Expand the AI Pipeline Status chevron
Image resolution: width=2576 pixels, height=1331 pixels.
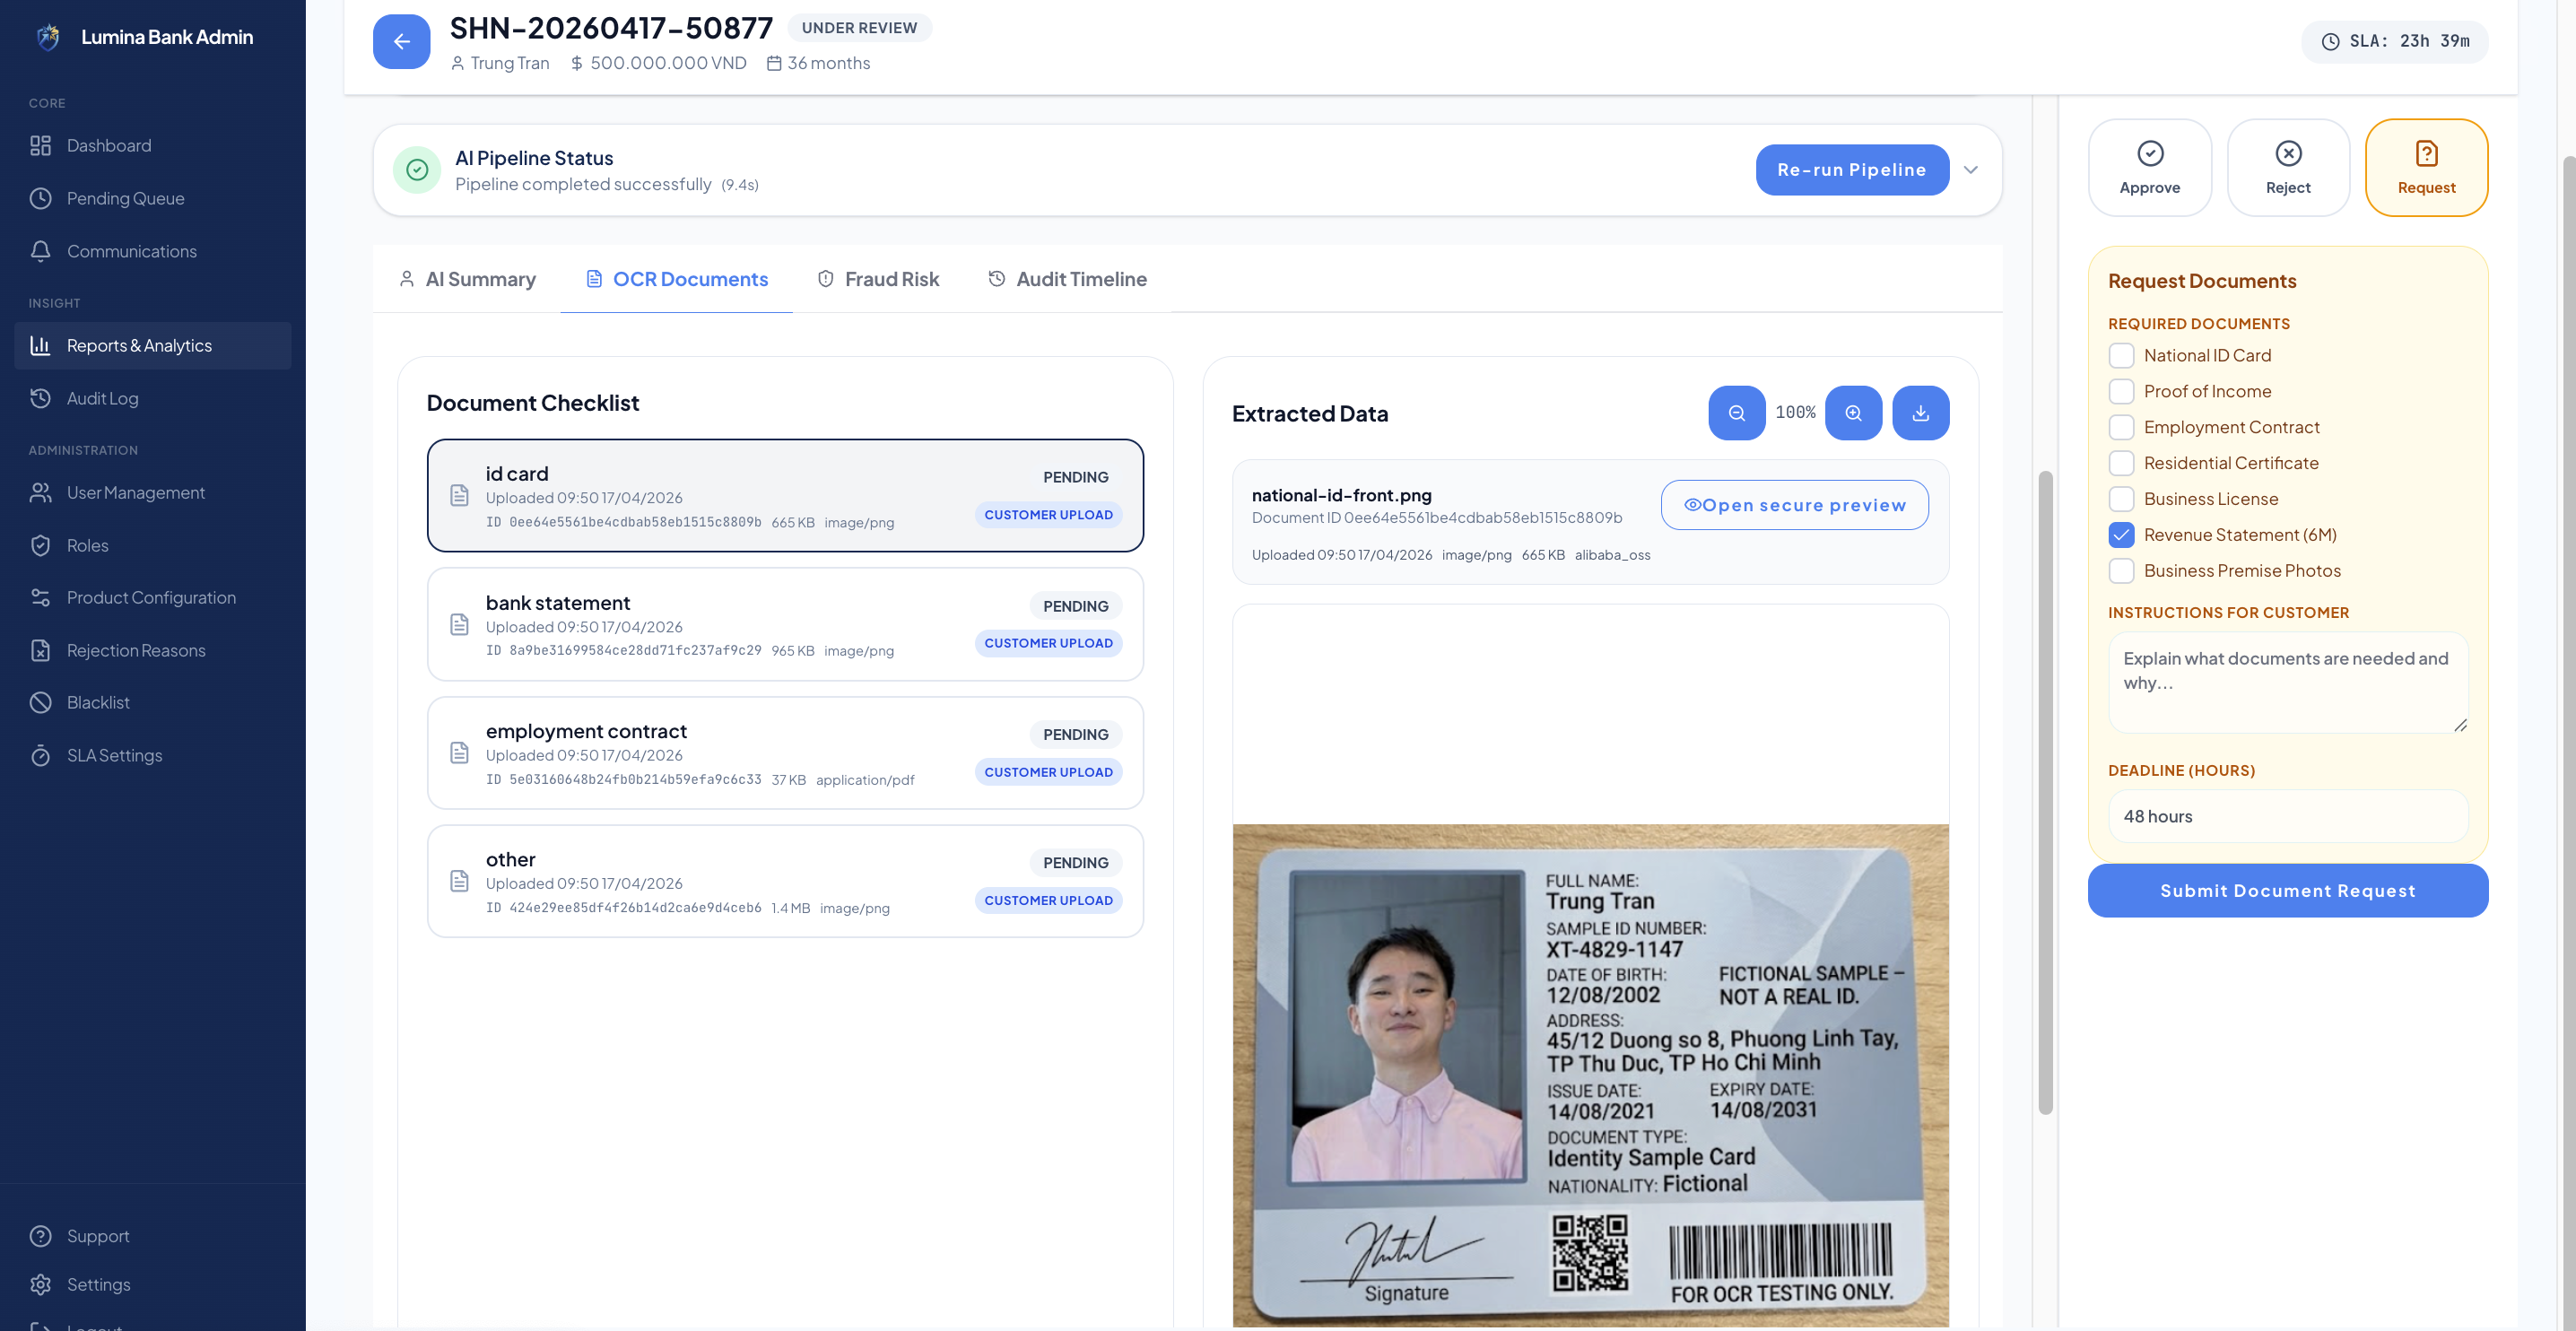[1970, 170]
